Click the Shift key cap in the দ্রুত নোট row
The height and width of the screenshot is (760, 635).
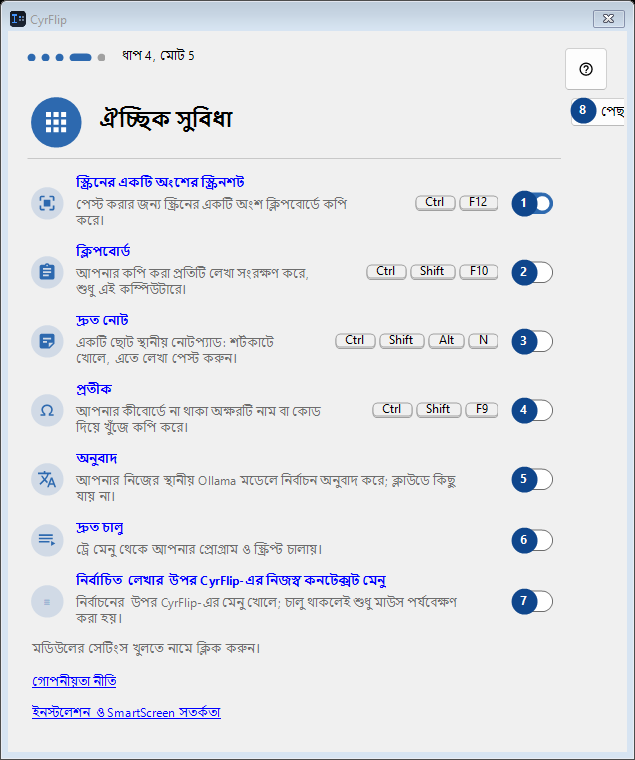(401, 340)
